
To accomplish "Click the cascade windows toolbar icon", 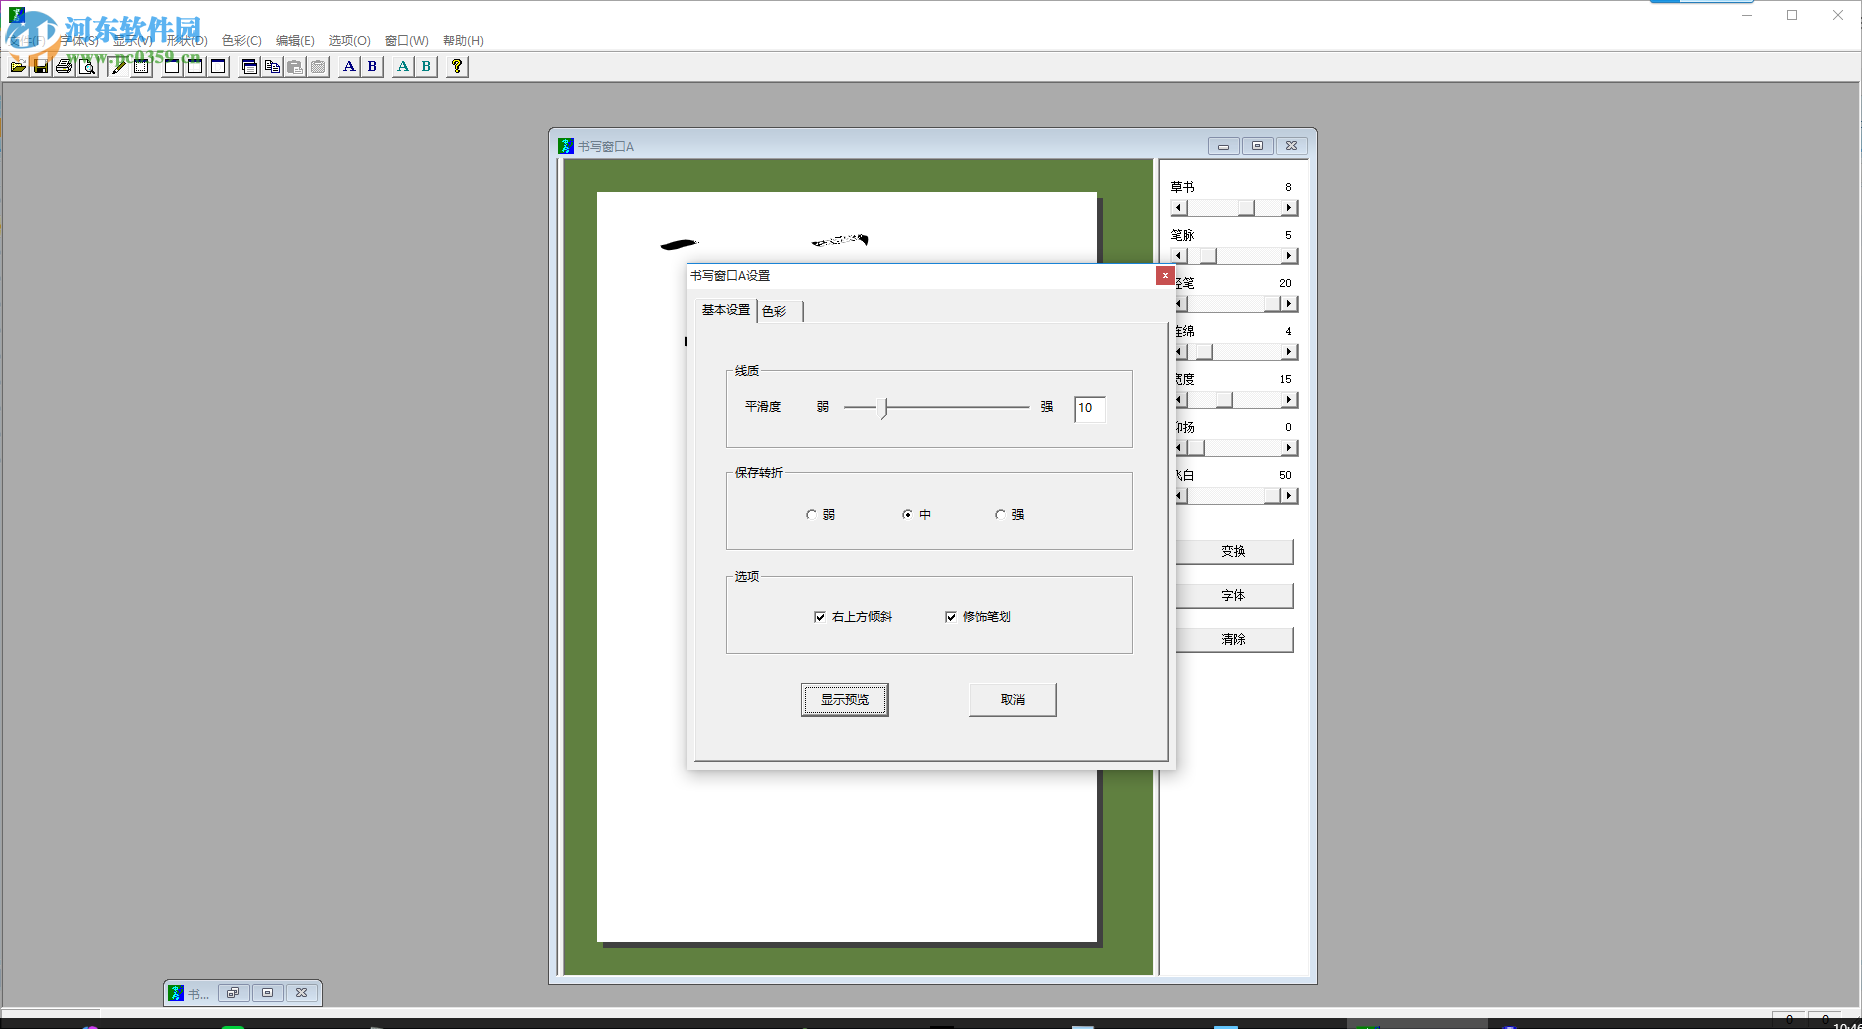I will tap(250, 67).
